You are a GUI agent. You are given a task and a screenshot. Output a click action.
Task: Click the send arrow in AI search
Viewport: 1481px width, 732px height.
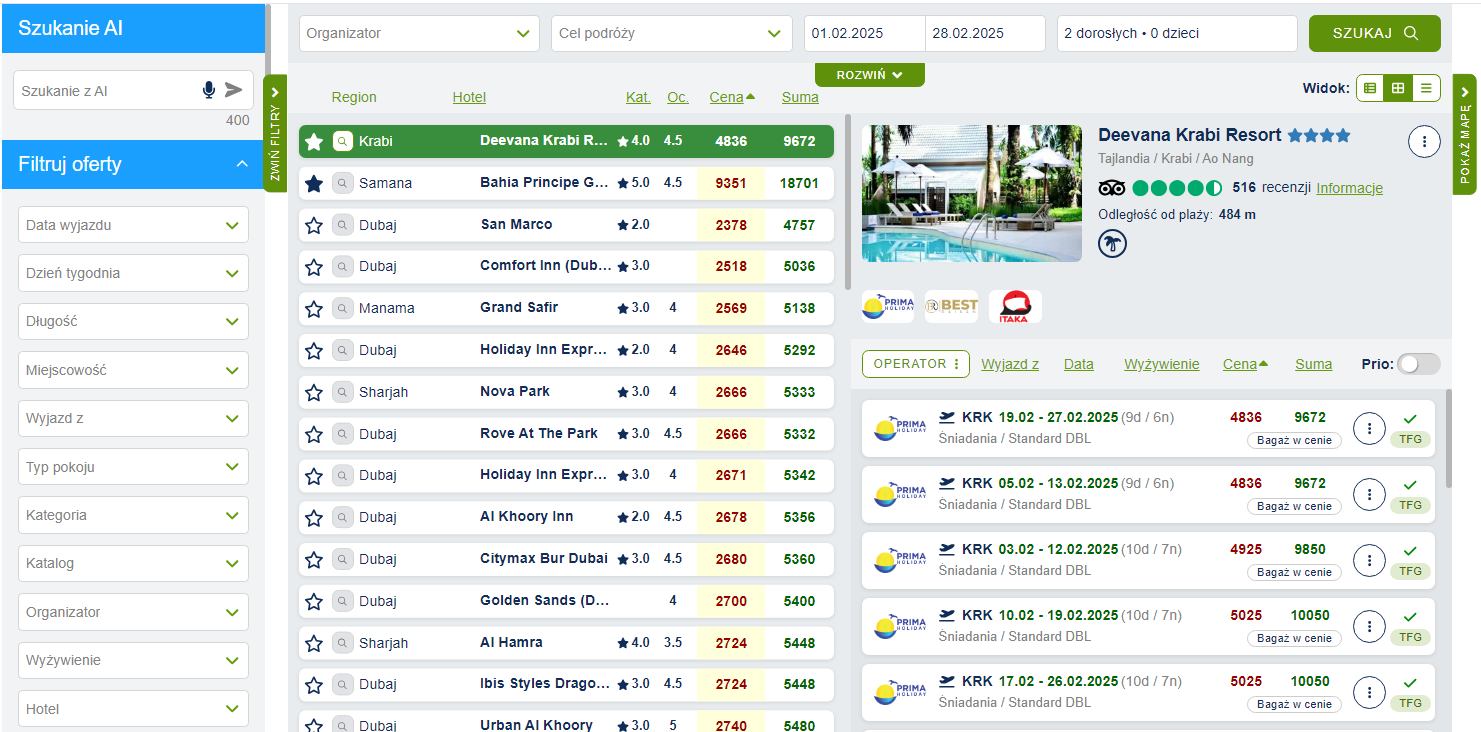pyautogui.click(x=234, y=90)
